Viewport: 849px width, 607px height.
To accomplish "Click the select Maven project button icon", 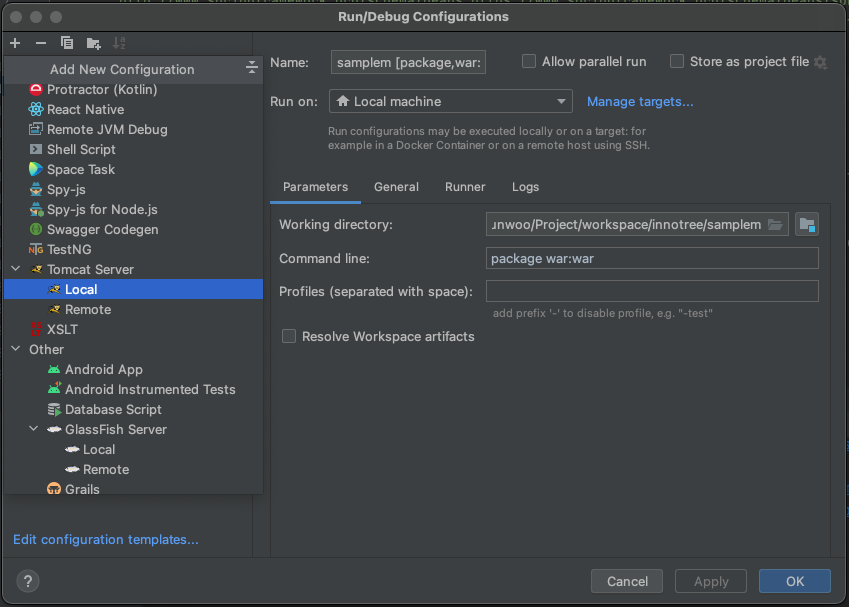I will tap(807, 224).
